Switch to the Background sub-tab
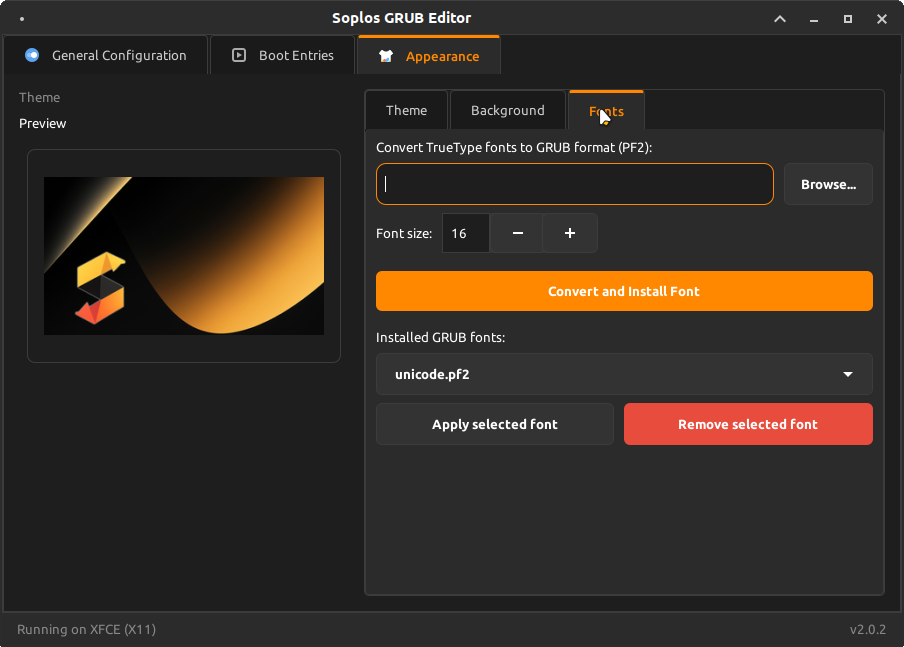Image resolution: width=904 pixels, height=647 pixels. coord(507,110)
